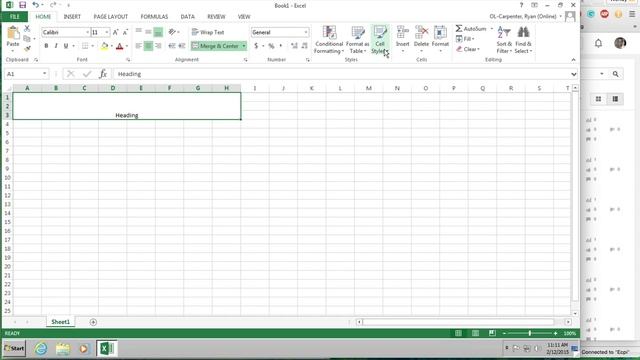Click the Paste clipboard icon
This screenshot has width=640, height=360.
click(x=13, y=33)
